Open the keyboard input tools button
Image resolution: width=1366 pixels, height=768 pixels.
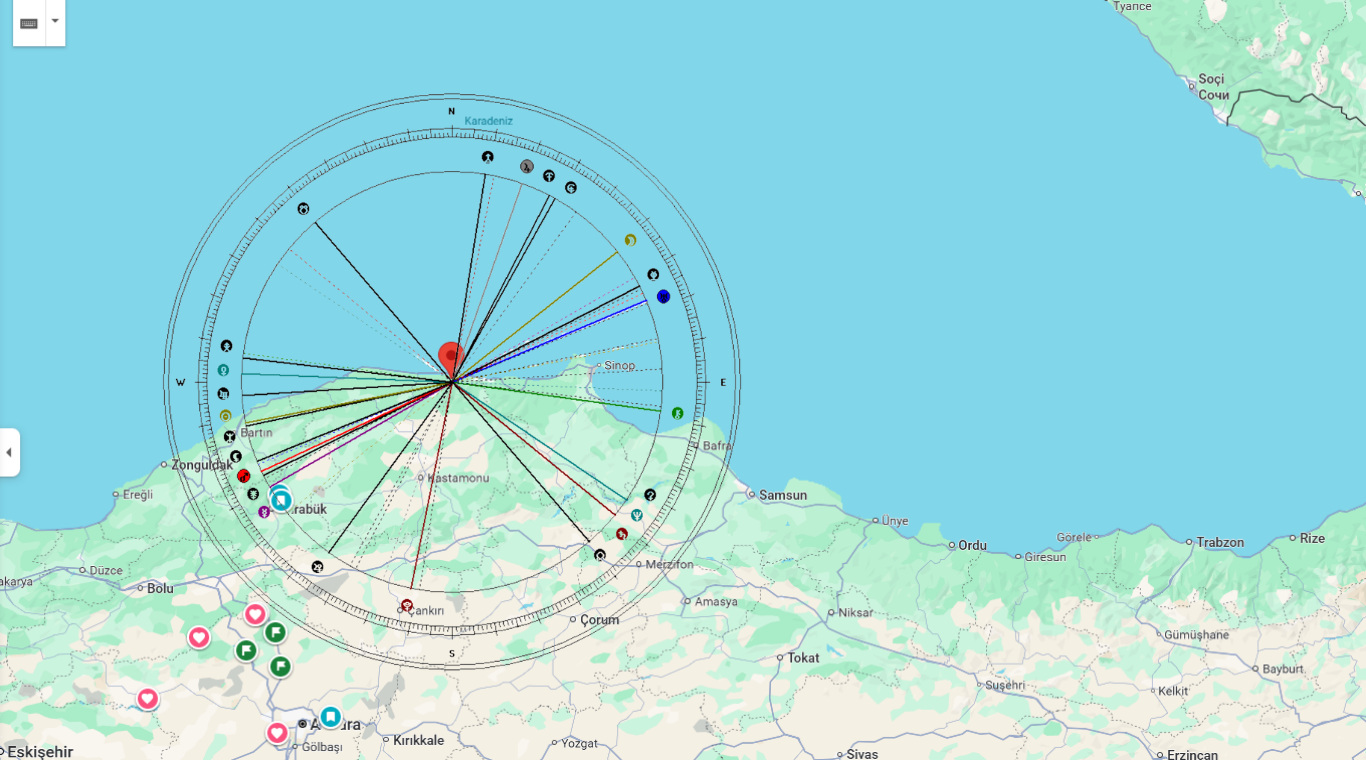tap(29, 22)
